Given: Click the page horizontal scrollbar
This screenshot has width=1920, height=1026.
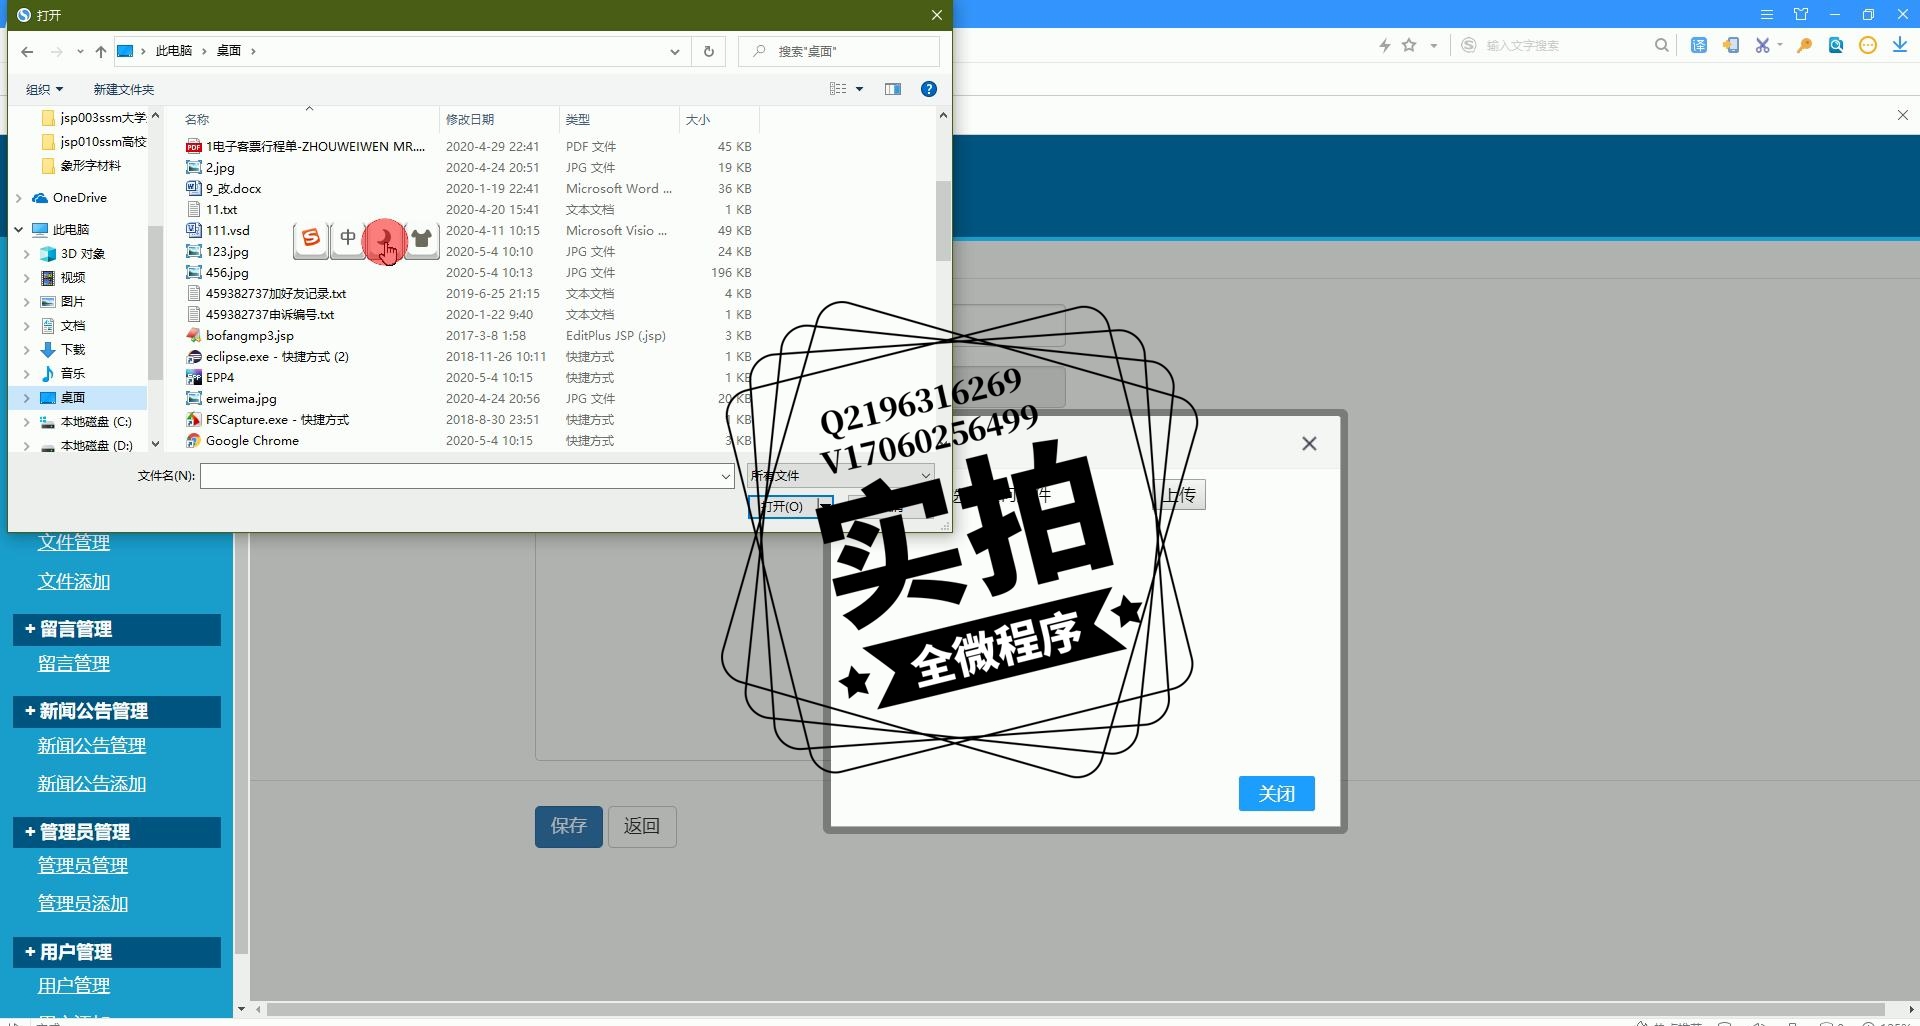Looking at the screenshot, I should click(x=1075, y=1010).
